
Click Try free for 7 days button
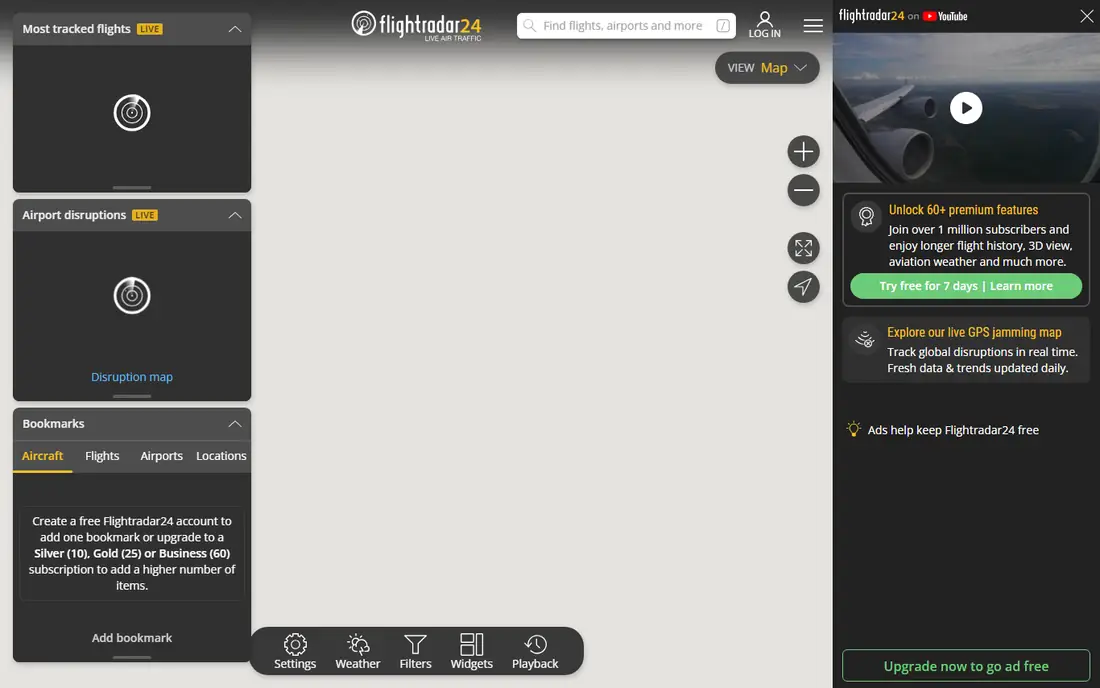(x=966, y=286)
